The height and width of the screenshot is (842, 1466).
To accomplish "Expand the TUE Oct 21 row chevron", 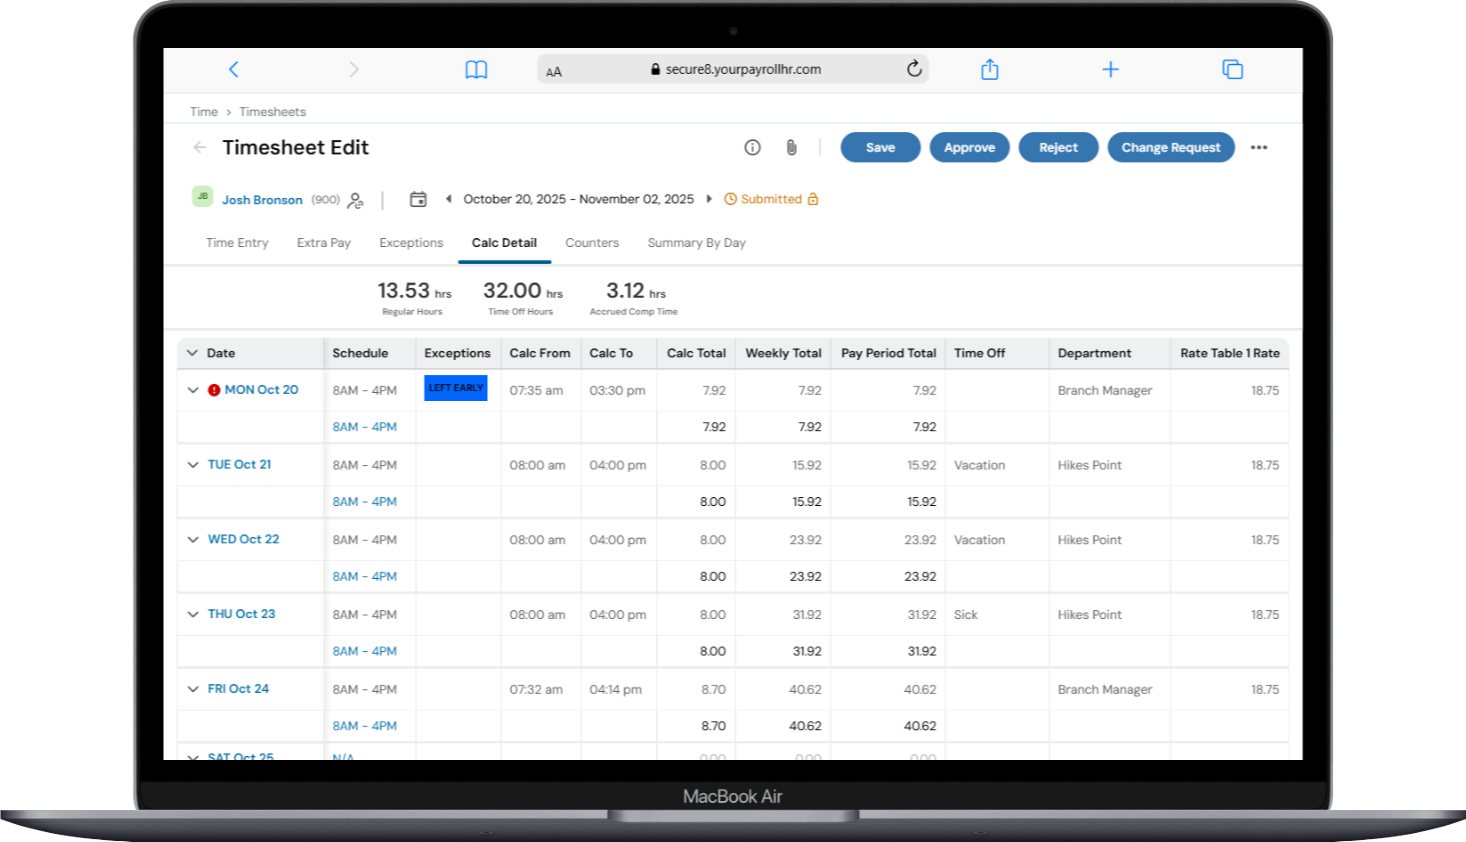I will pos(193,464).
